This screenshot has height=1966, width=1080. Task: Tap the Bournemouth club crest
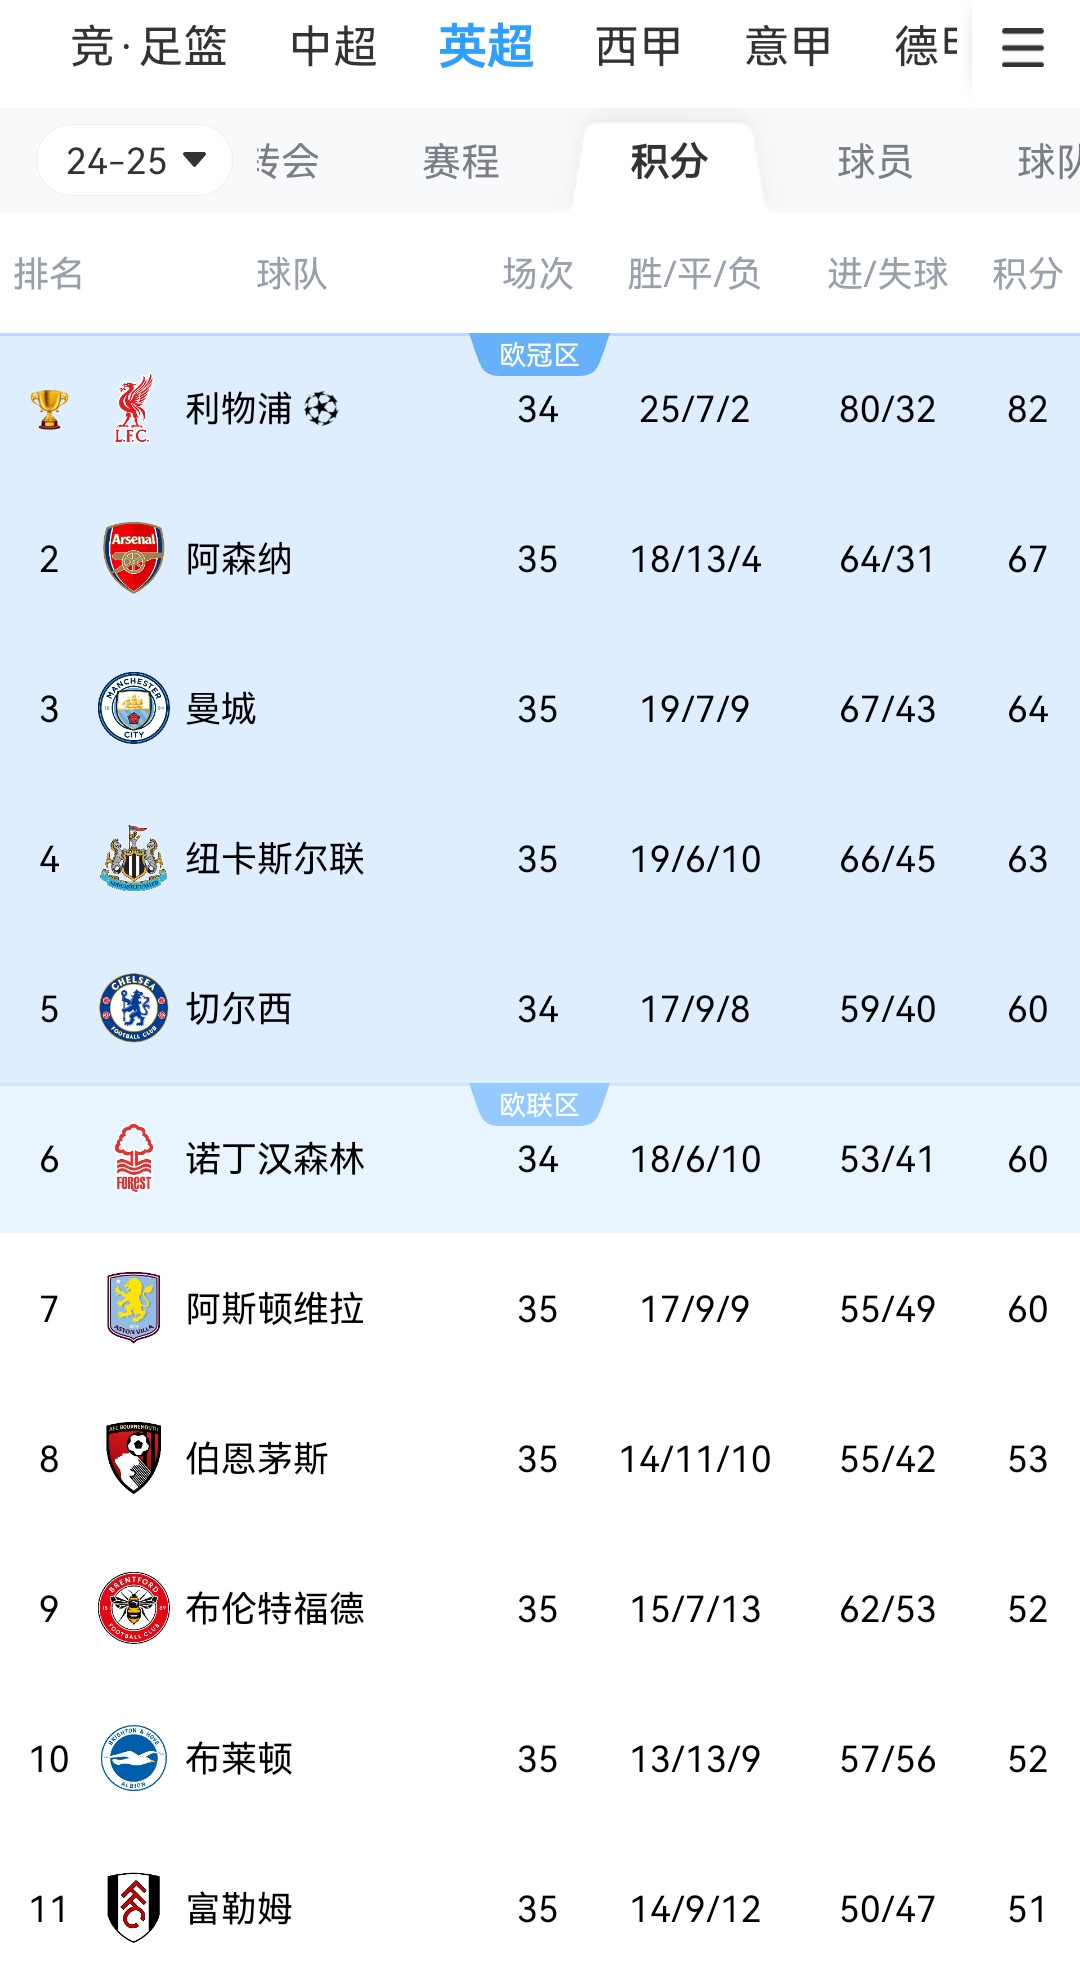[x=133, y=1458]
